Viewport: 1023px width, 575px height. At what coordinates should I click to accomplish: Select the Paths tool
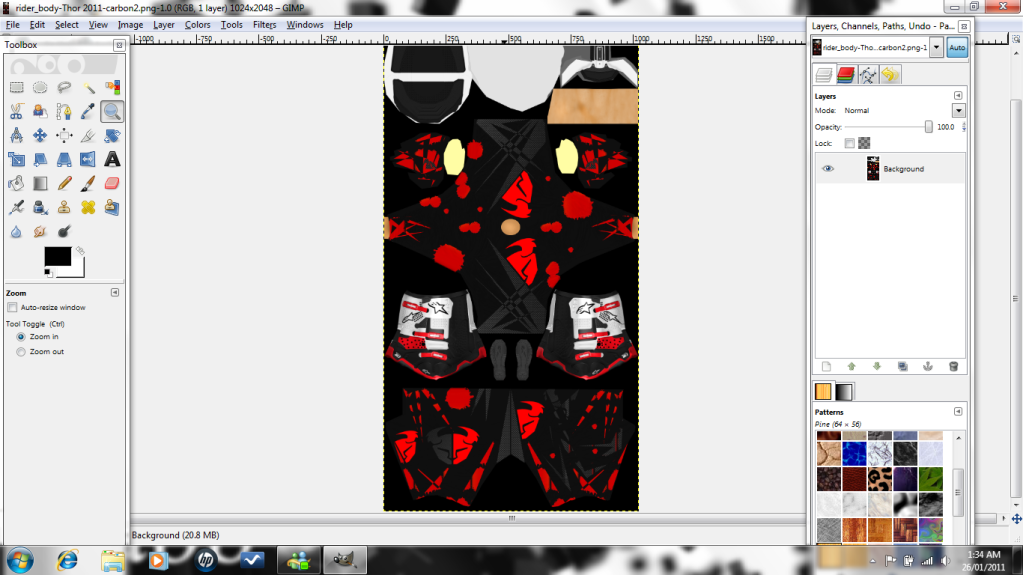pos(64,112)
